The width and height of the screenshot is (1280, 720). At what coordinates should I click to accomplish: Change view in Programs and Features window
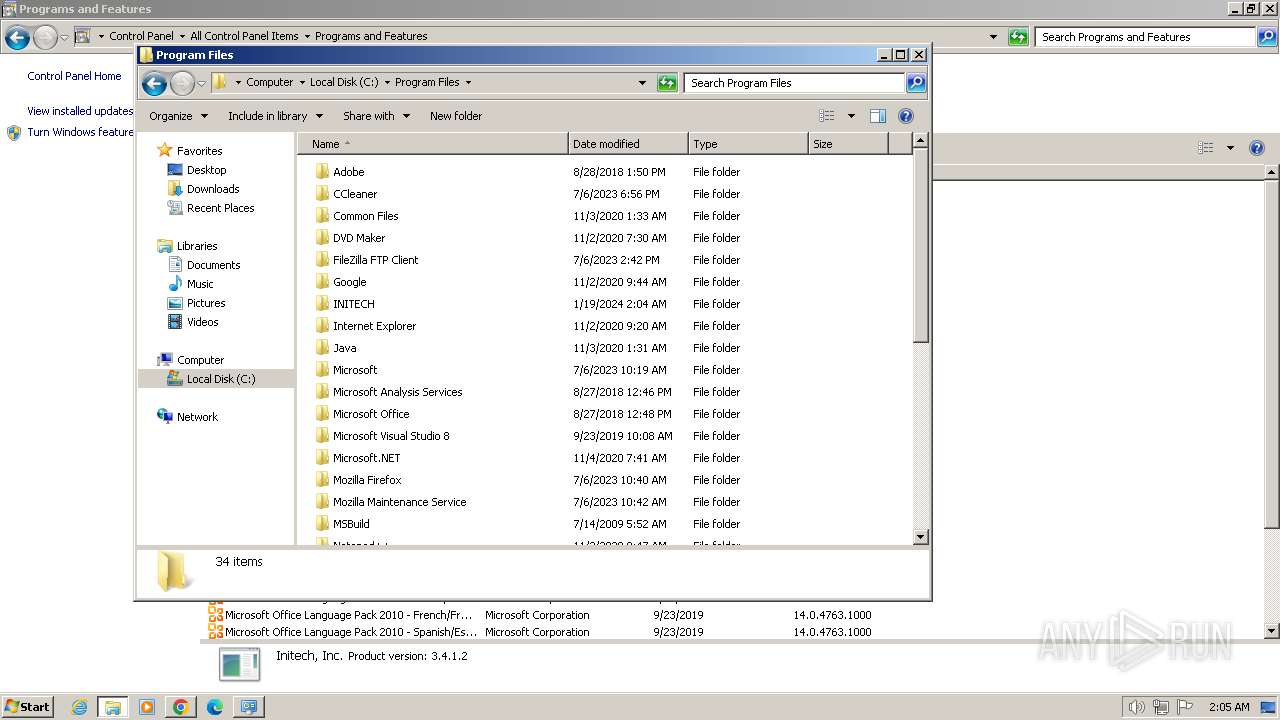tap(1206, 148)
